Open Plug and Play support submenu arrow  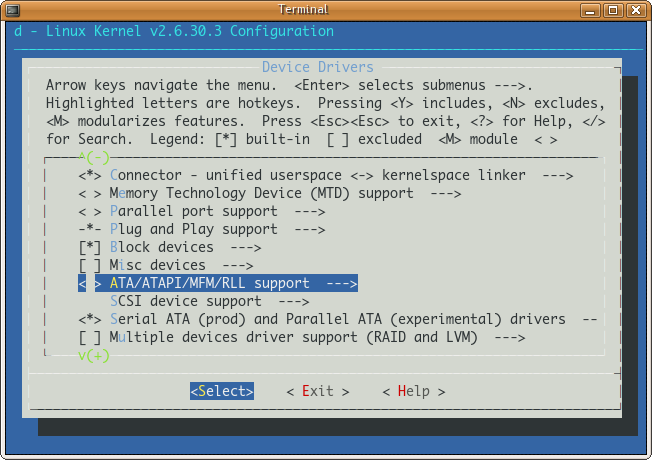(310, 230)
